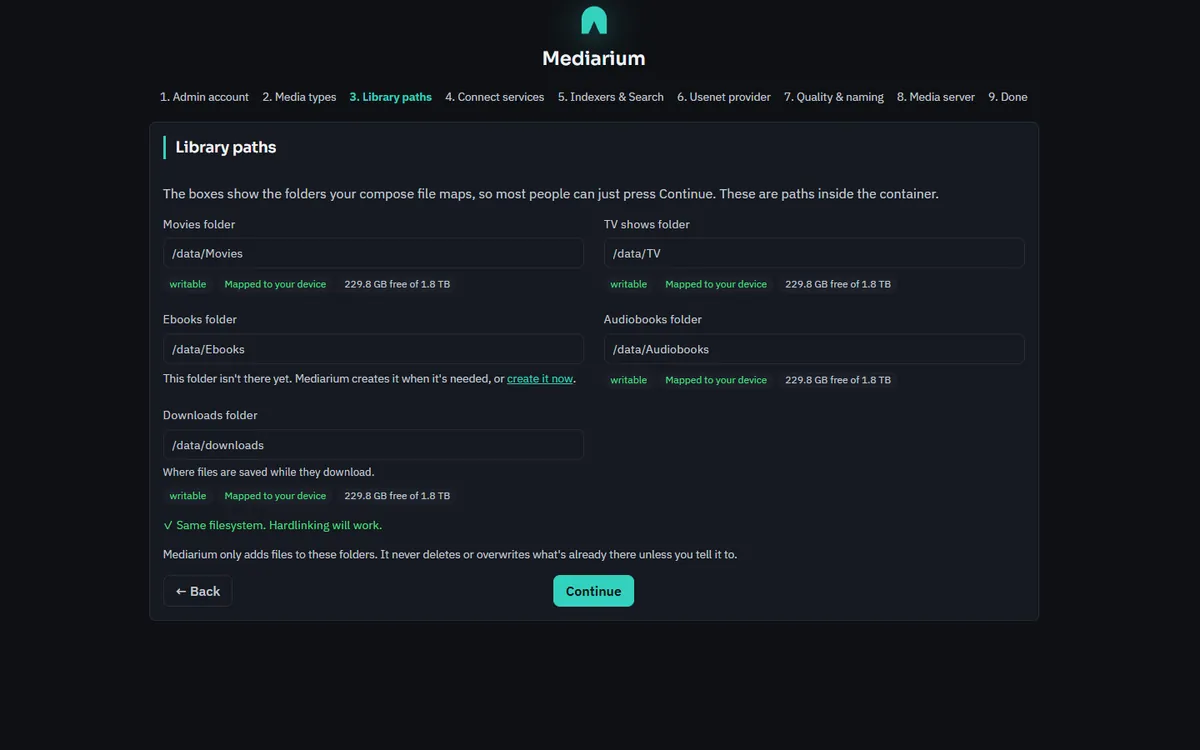The height and width of the screenshot is (750, 1200).
Task: Go to 7. Quality & naming step
Action: pos(834,97)
